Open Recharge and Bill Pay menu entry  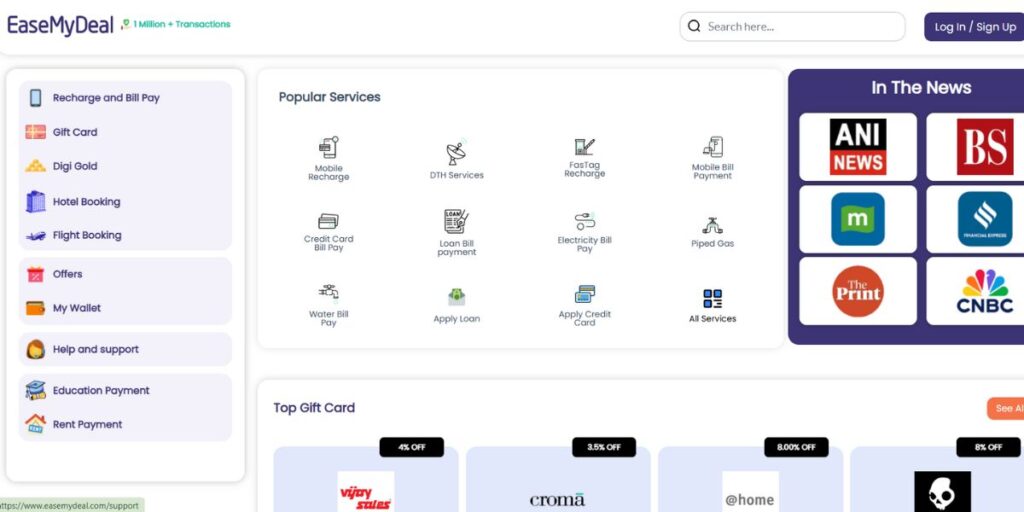[x=106, y=98]
